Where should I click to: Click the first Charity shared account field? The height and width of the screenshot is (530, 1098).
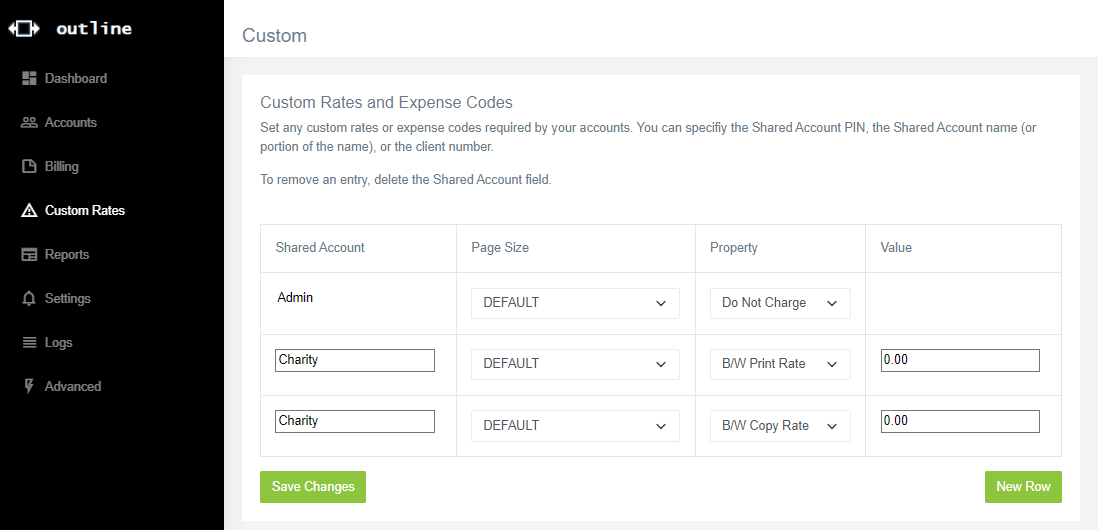[355, 360]
